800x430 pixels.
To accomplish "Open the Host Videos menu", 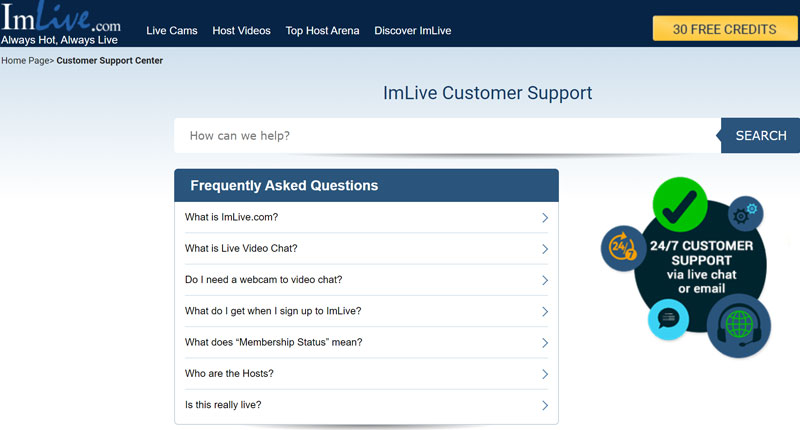I will (241, 31).
